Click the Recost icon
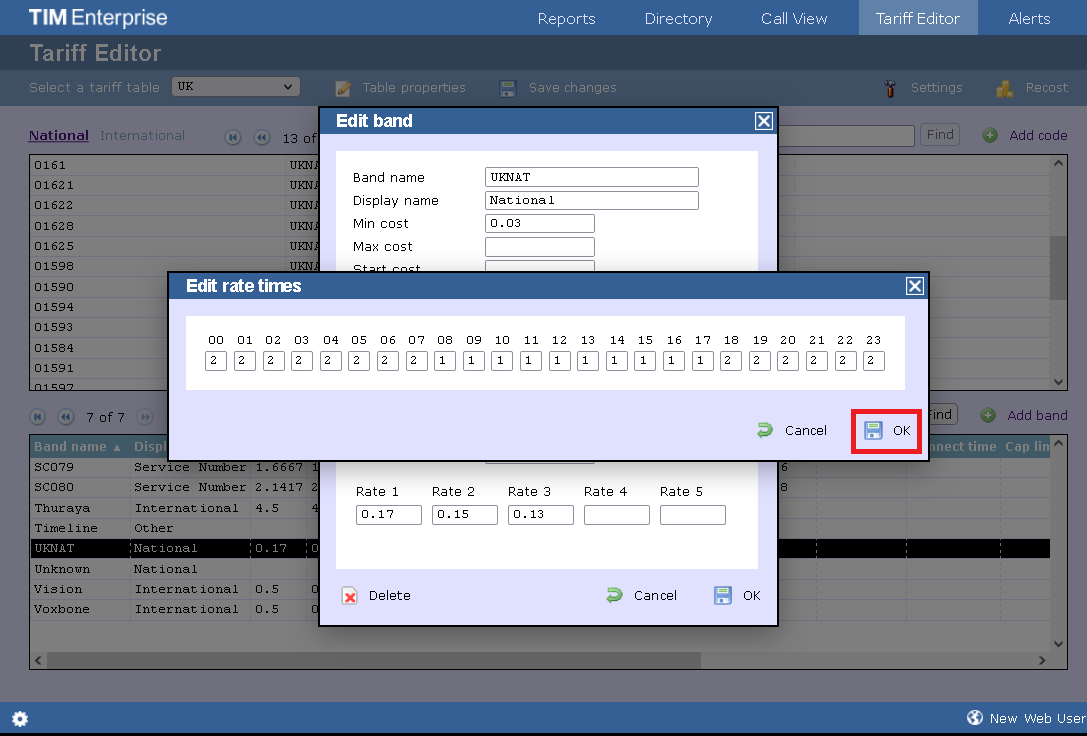 pos(1005,88)
